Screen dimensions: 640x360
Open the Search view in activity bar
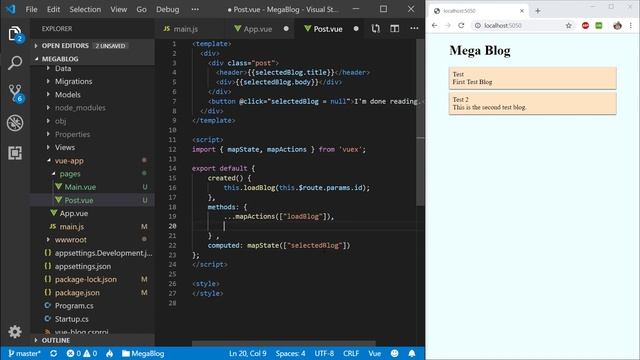[15, 63]
